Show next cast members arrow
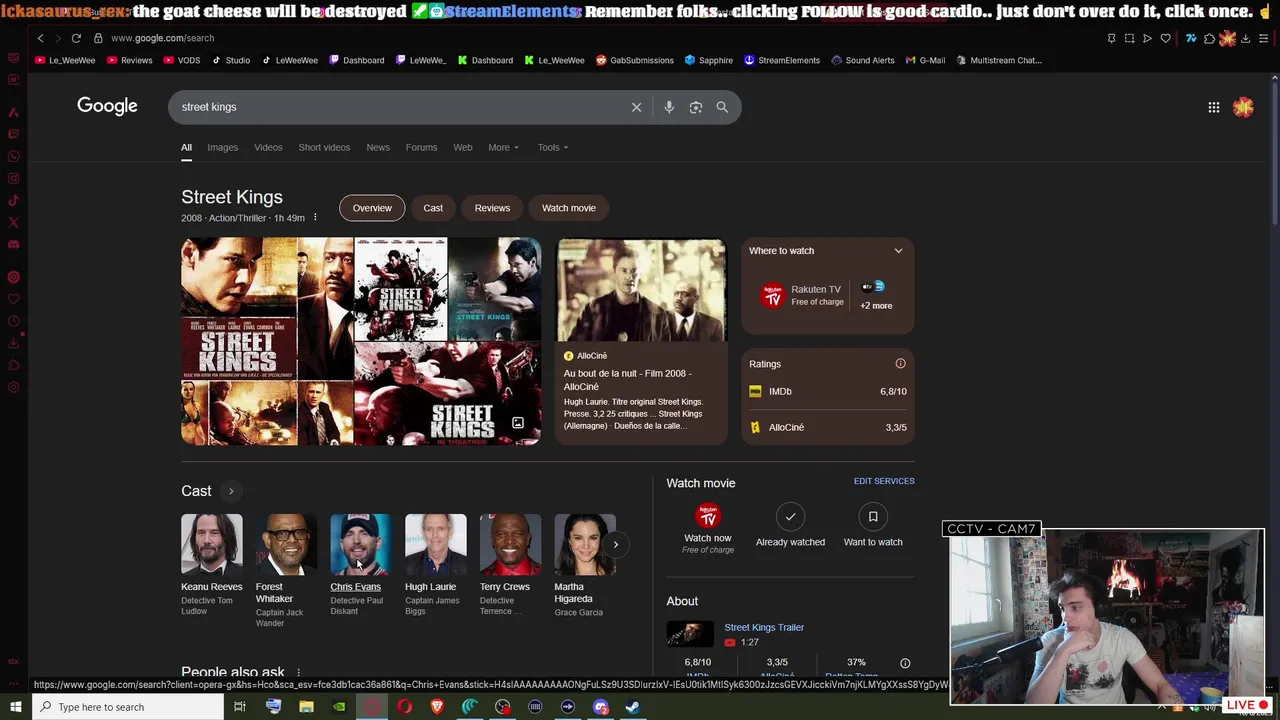 pyautogui.click(x=616, y=545)
